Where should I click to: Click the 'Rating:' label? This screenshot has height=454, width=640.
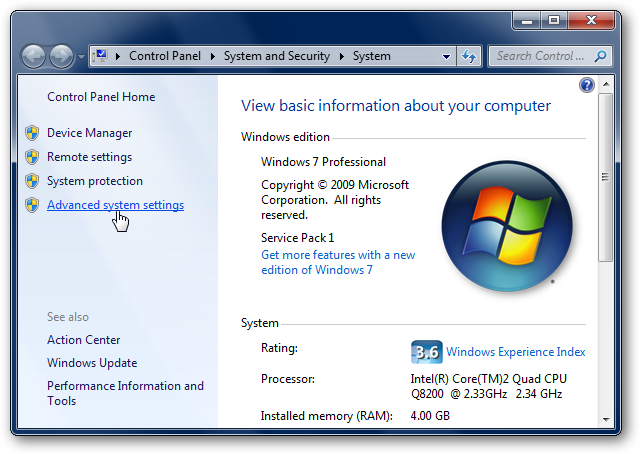[x=280, y=348]
